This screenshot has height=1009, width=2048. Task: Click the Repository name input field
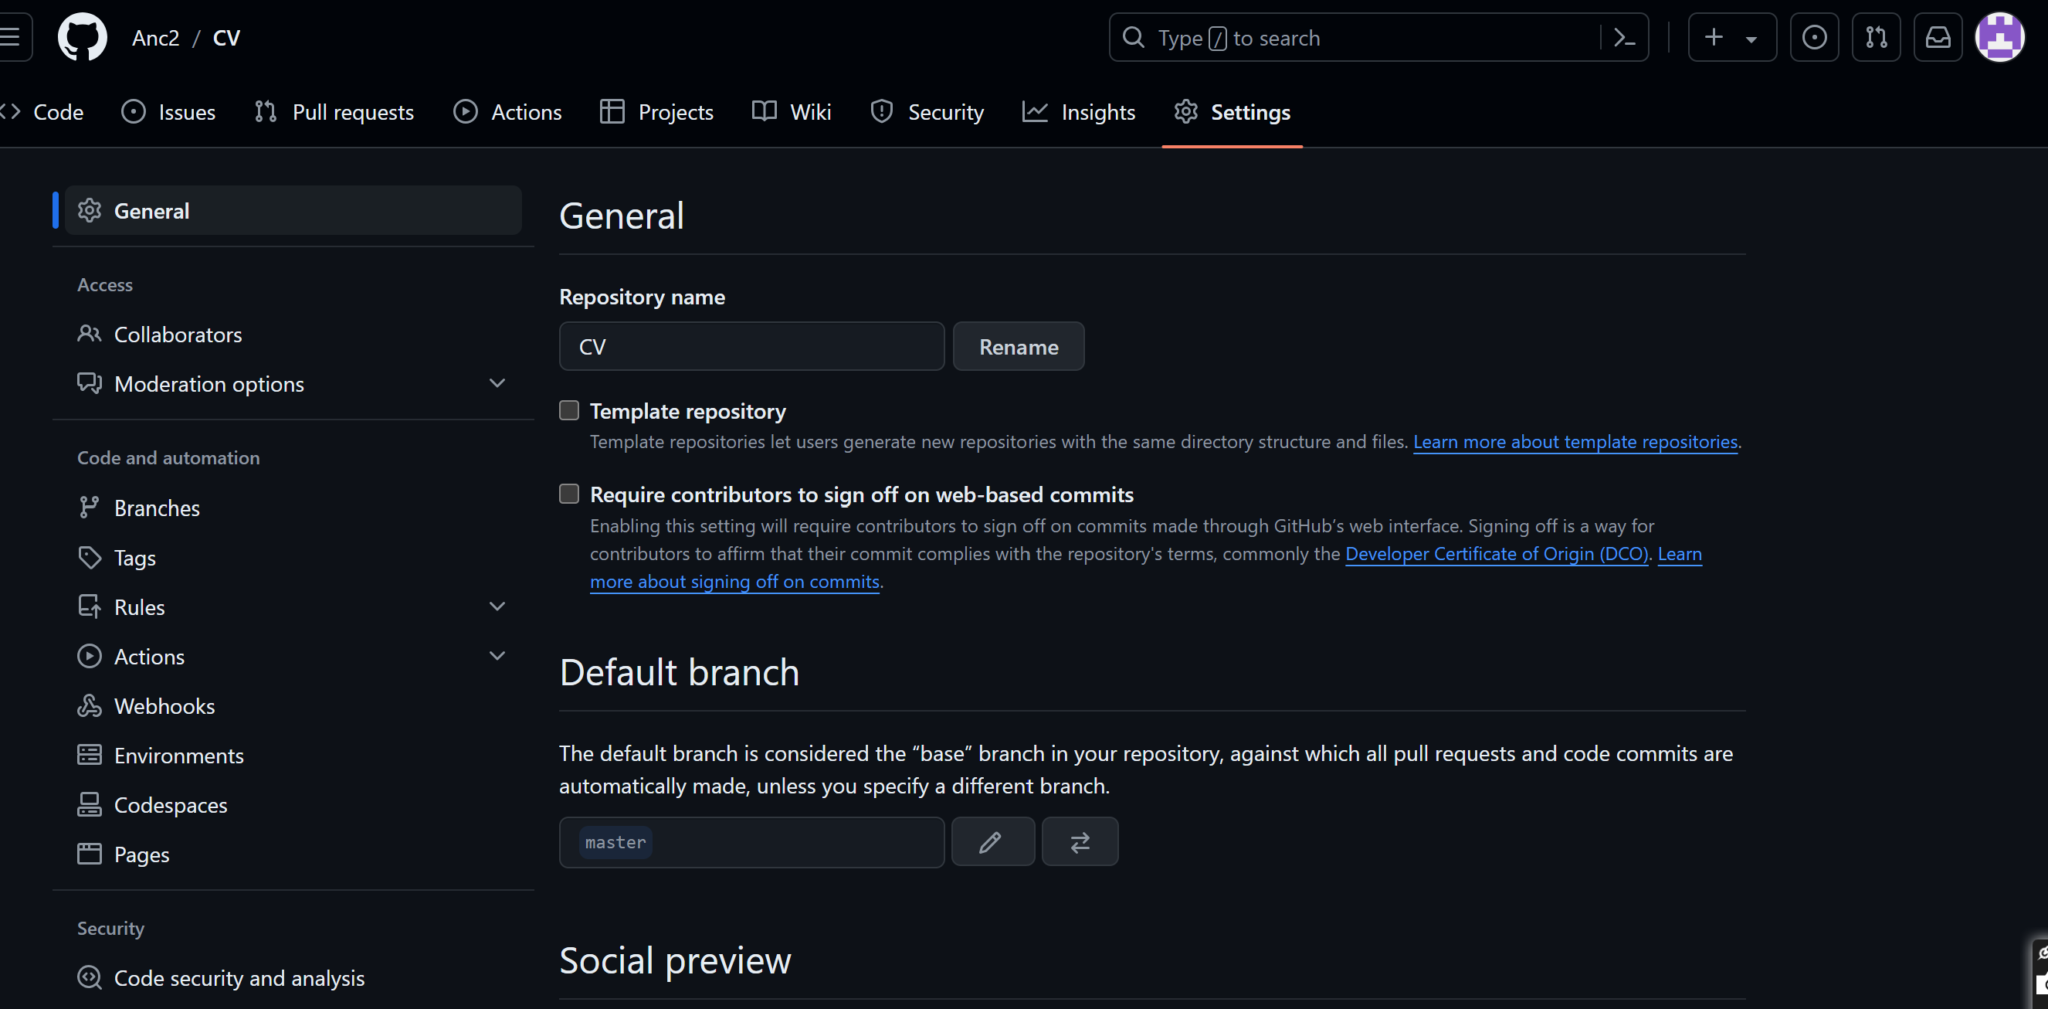pos(751,347)
